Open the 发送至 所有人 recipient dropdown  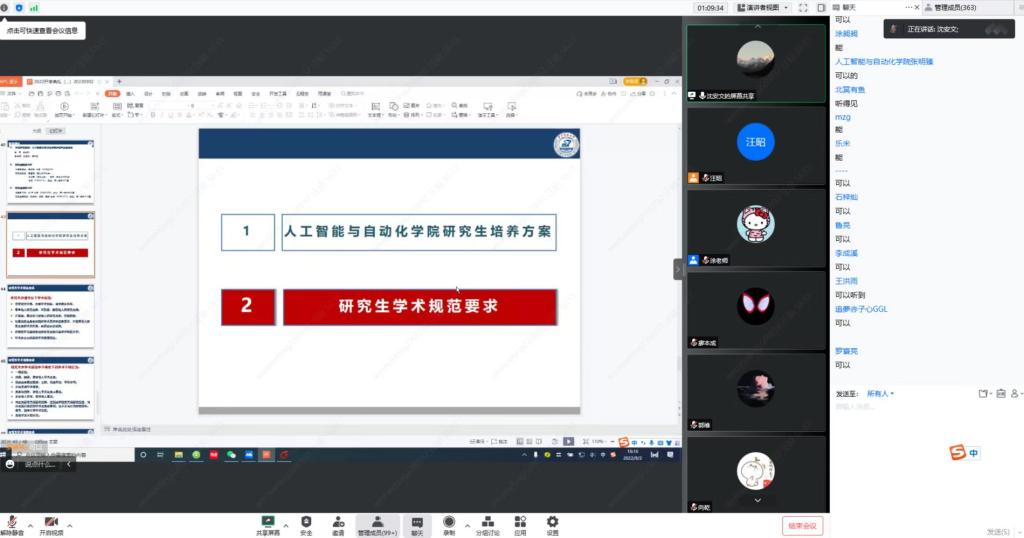coord(880,394)
